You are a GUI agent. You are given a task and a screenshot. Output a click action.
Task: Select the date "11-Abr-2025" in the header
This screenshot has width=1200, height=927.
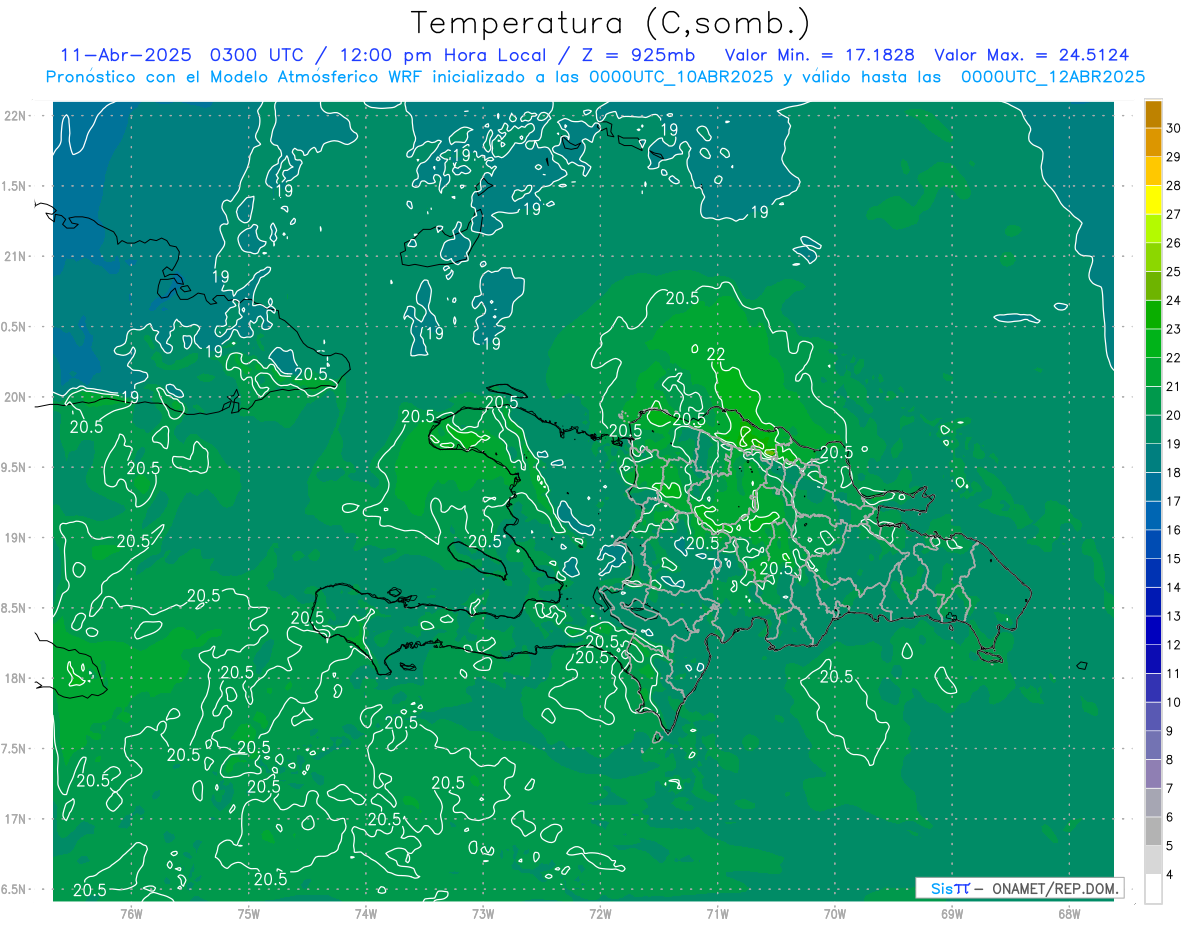127,55
